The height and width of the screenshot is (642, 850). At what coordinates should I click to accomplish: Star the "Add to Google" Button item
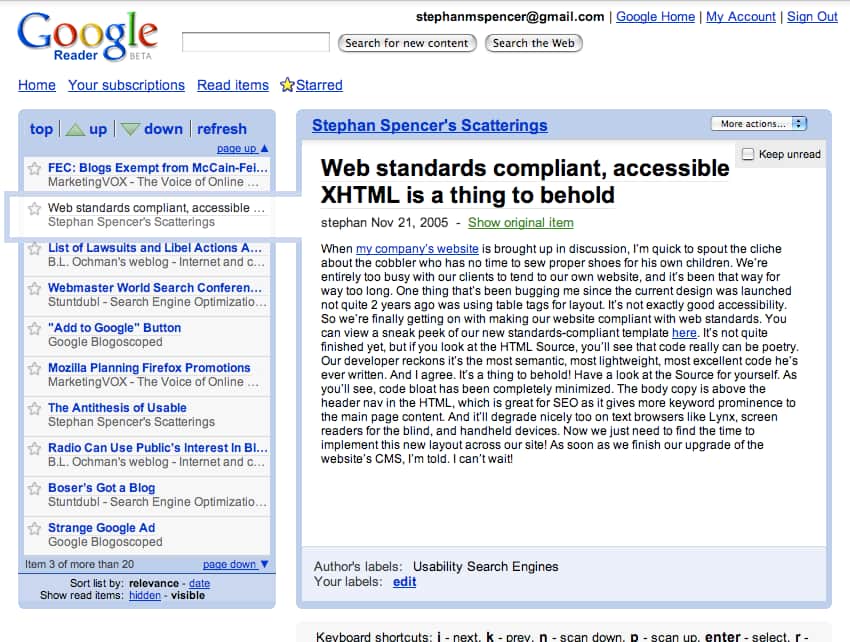(35, 329)
